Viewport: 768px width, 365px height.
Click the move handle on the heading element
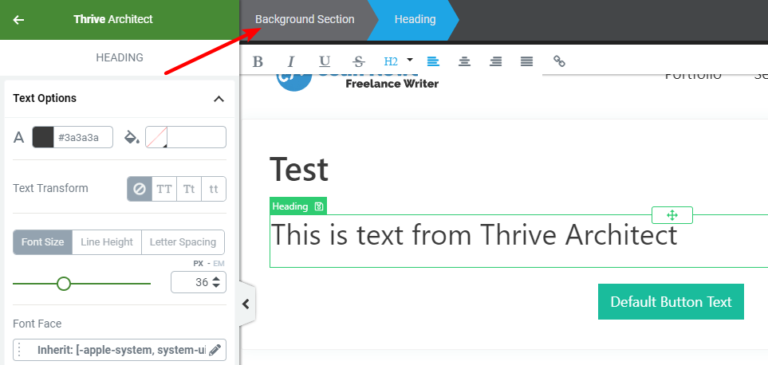tap(672, 215)
